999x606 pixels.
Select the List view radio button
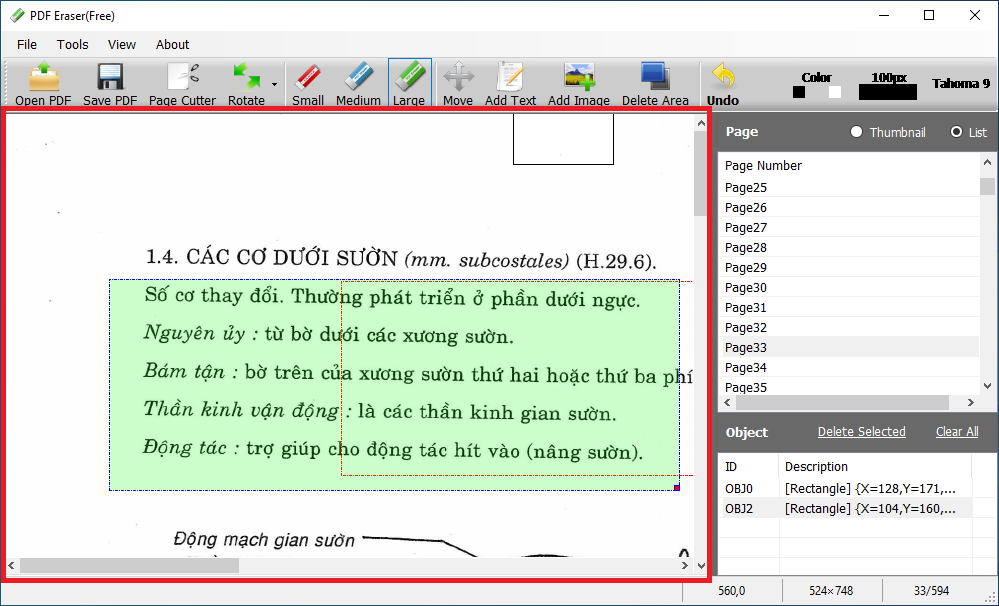click(x=956, y=132)
